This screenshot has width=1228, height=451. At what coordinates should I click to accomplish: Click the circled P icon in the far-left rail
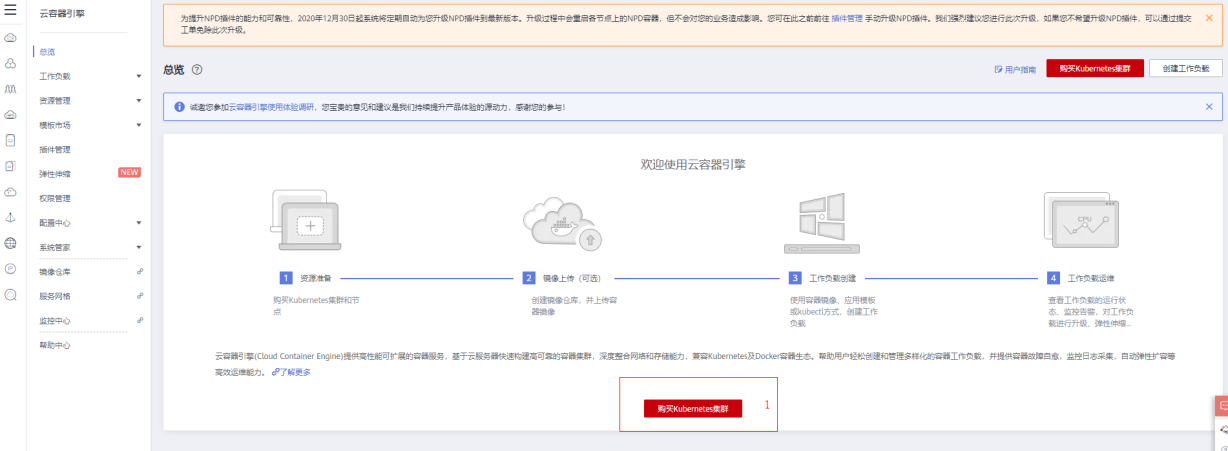(x=11, y=269)
